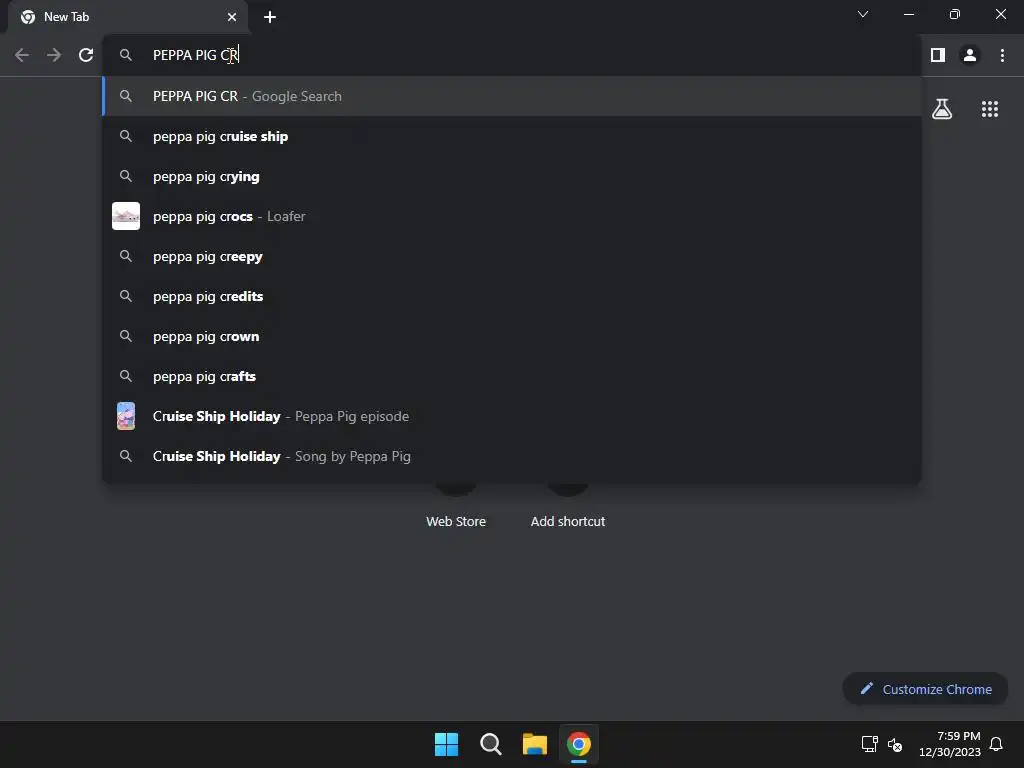Click the Chrome taskbar icon
The width and height of the screenshot is (1024, 768).
click(579, 744)
